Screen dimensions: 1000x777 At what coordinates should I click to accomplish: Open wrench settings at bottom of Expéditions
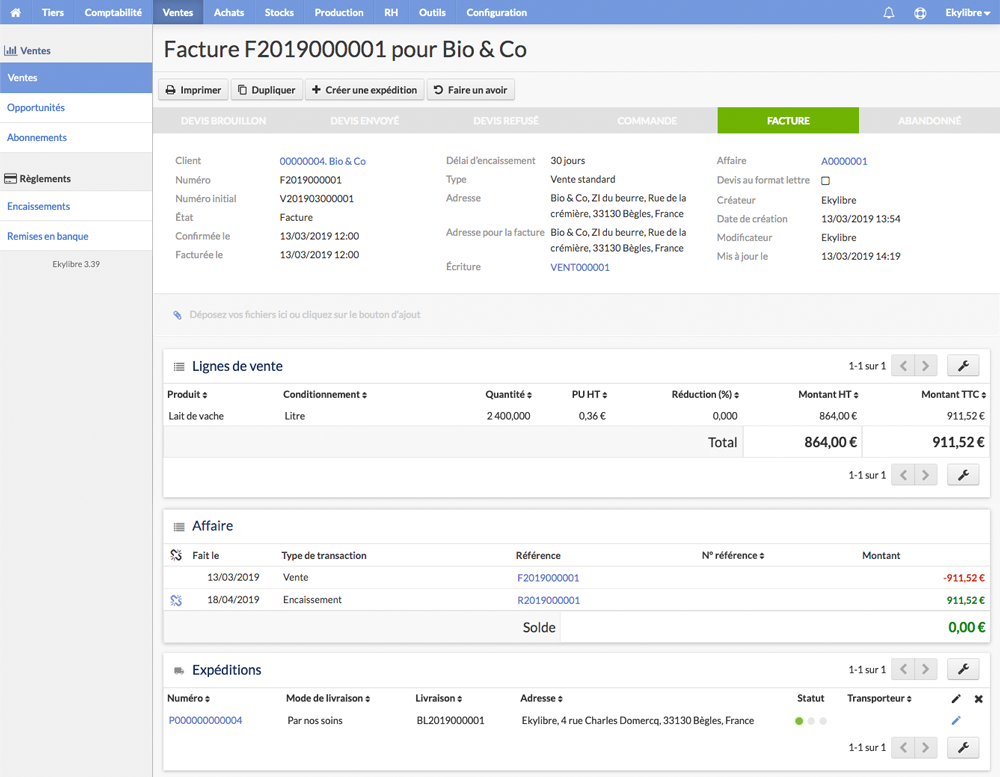(963, 747)
